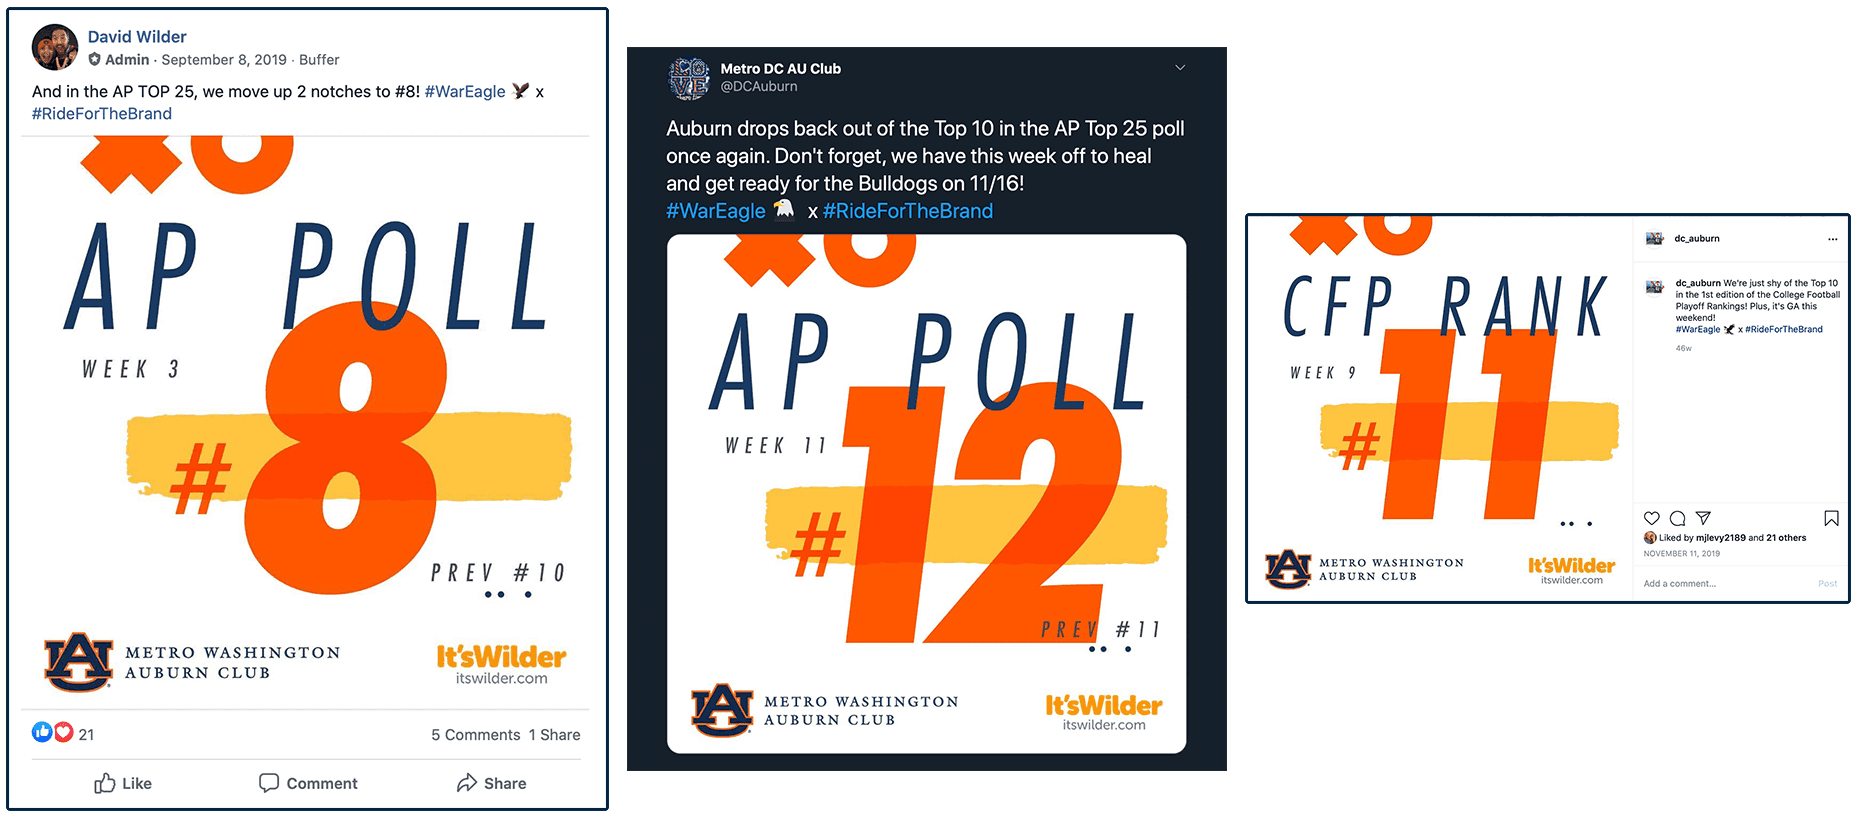Open the #WarEagle hashtag in Facebook post
Viewport: 1856px width, 817px height.
tap(465, 91)
